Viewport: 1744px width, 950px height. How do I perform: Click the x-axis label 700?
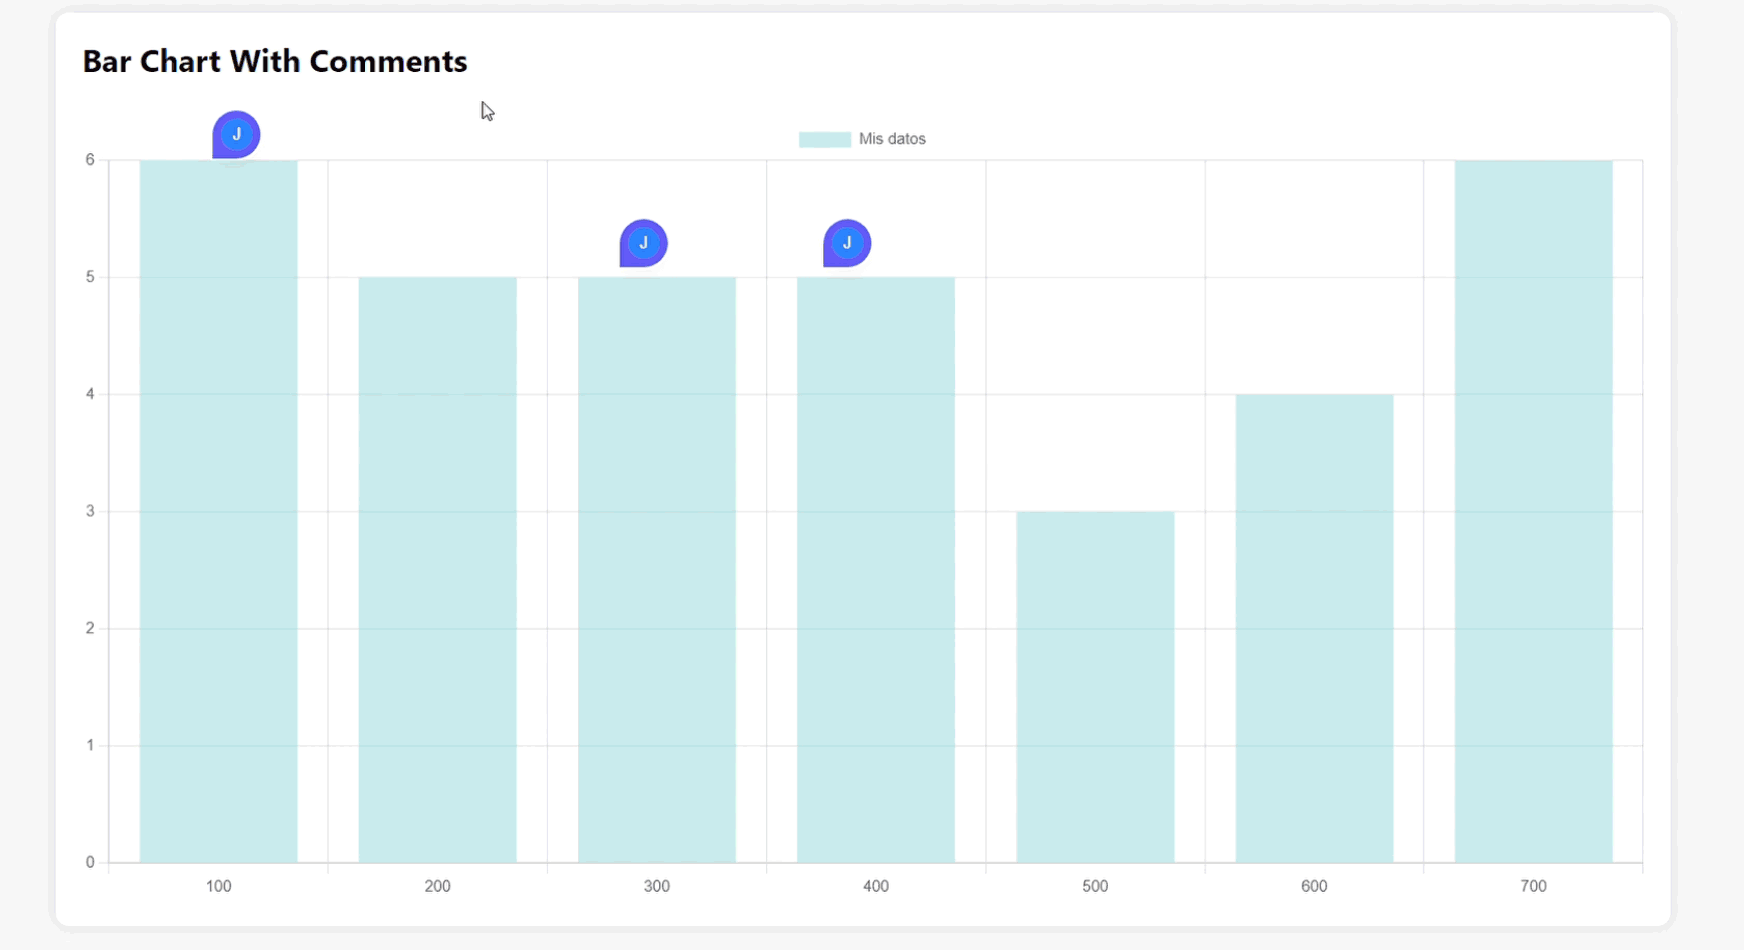(1533, 886)
